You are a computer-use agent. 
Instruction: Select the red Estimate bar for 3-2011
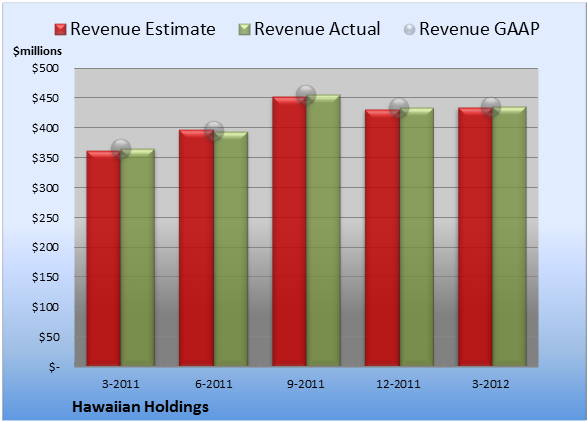tap(104, 258)
